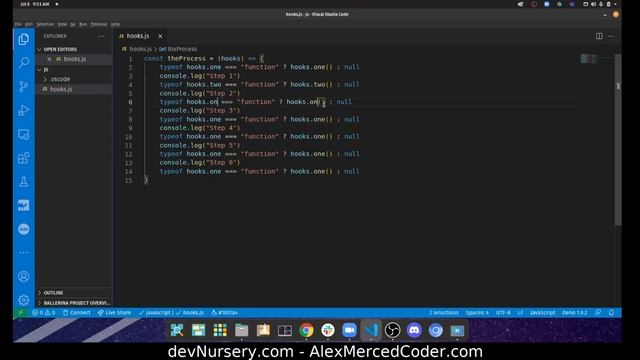Screen dimensions: 640x360
Task: Change end of line sequence LF
Action: [x=520, y=313]
